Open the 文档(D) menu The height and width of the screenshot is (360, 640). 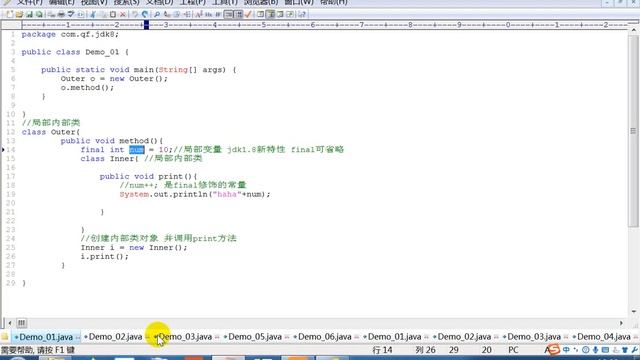[x=160, y=2]
